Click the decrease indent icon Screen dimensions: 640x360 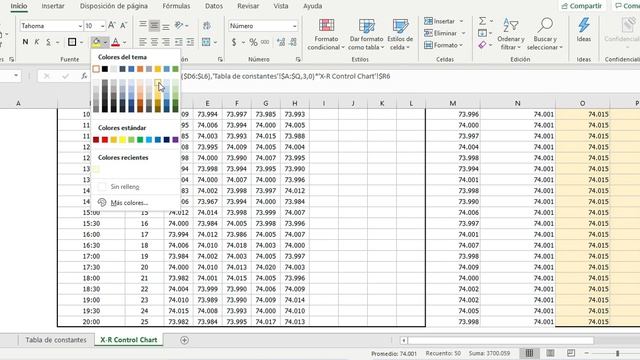[179, 42]
